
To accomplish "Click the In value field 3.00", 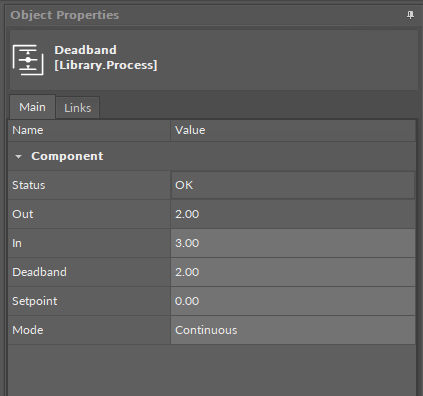I will click(x=293, y=243).
